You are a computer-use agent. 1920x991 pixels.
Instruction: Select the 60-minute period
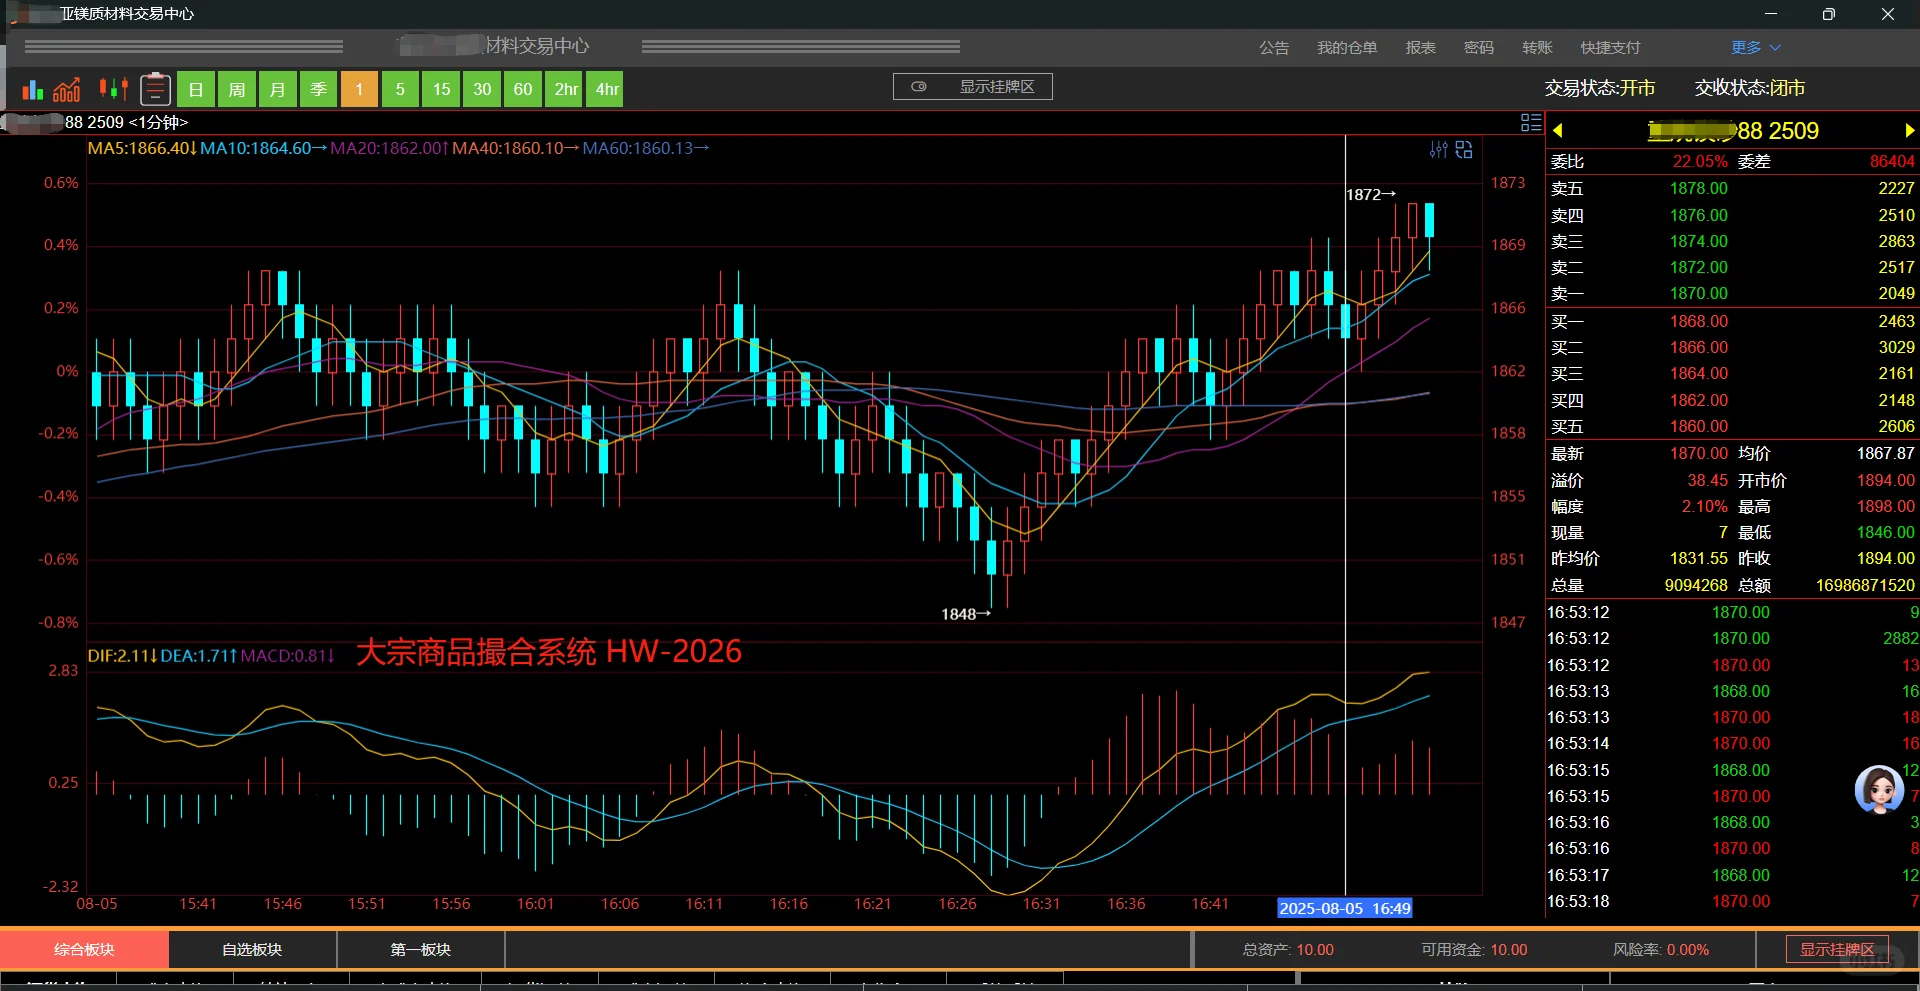[523, 89]
